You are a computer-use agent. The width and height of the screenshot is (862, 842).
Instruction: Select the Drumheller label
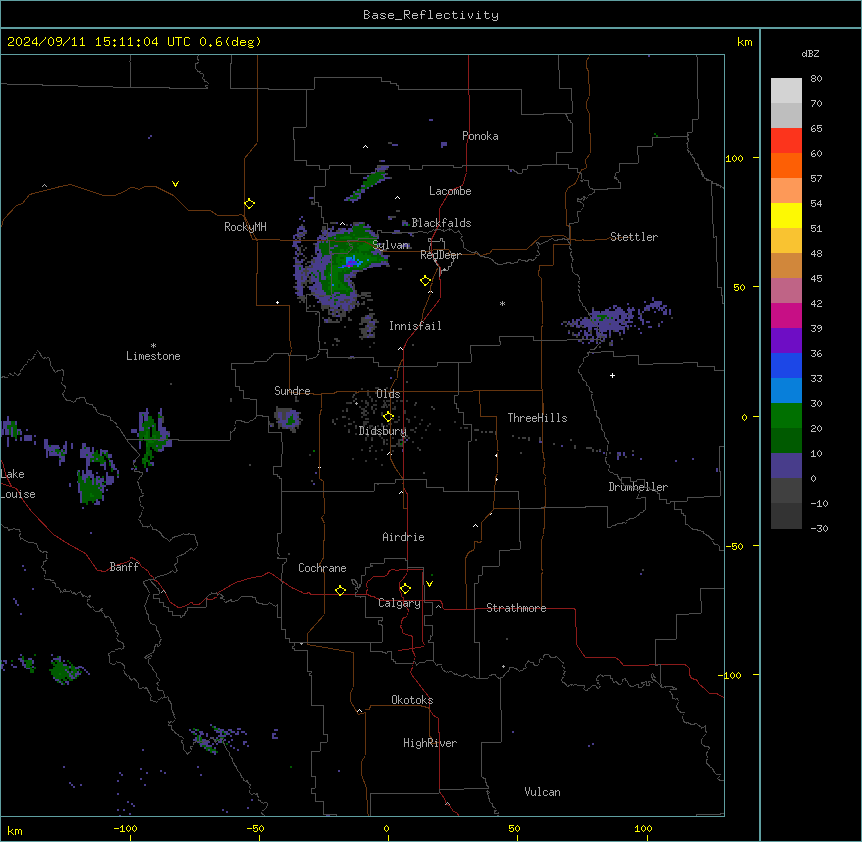pyautogui.click(x=638, y=487)
